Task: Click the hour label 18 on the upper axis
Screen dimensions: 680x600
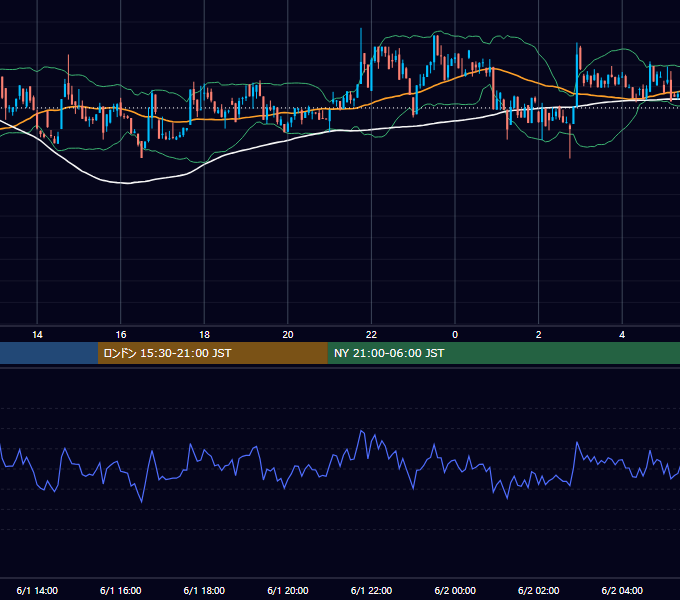Action: coord(204,335)
